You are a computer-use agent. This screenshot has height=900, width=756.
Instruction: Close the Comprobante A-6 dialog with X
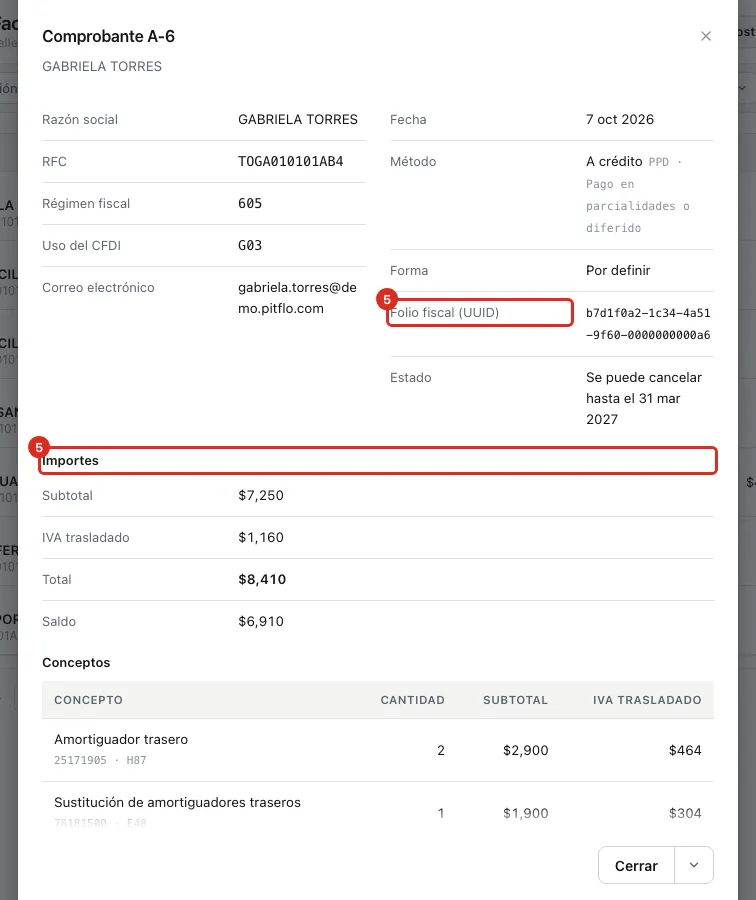pos(705,36)
